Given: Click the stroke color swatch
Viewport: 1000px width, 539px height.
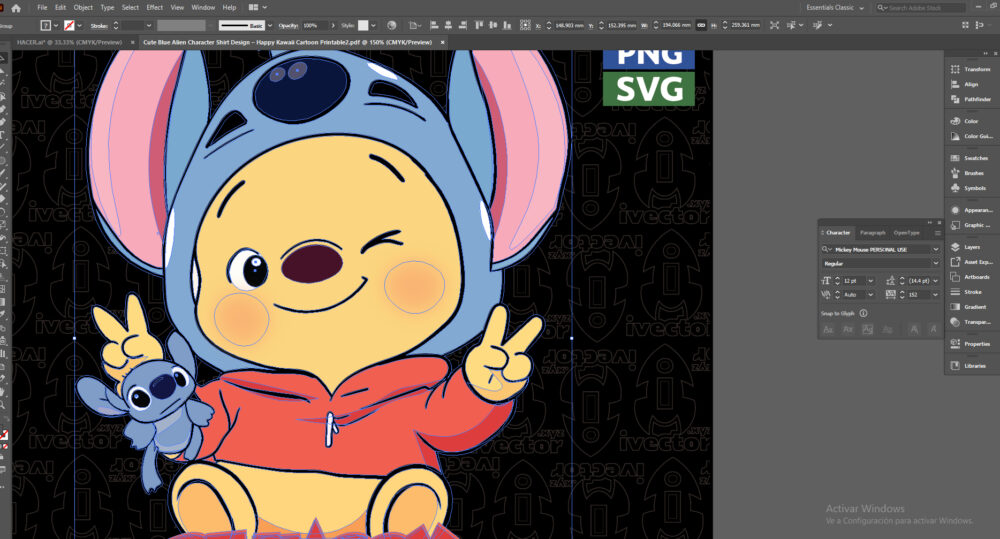Looking at the screenshot, I should tap(69, 26).
